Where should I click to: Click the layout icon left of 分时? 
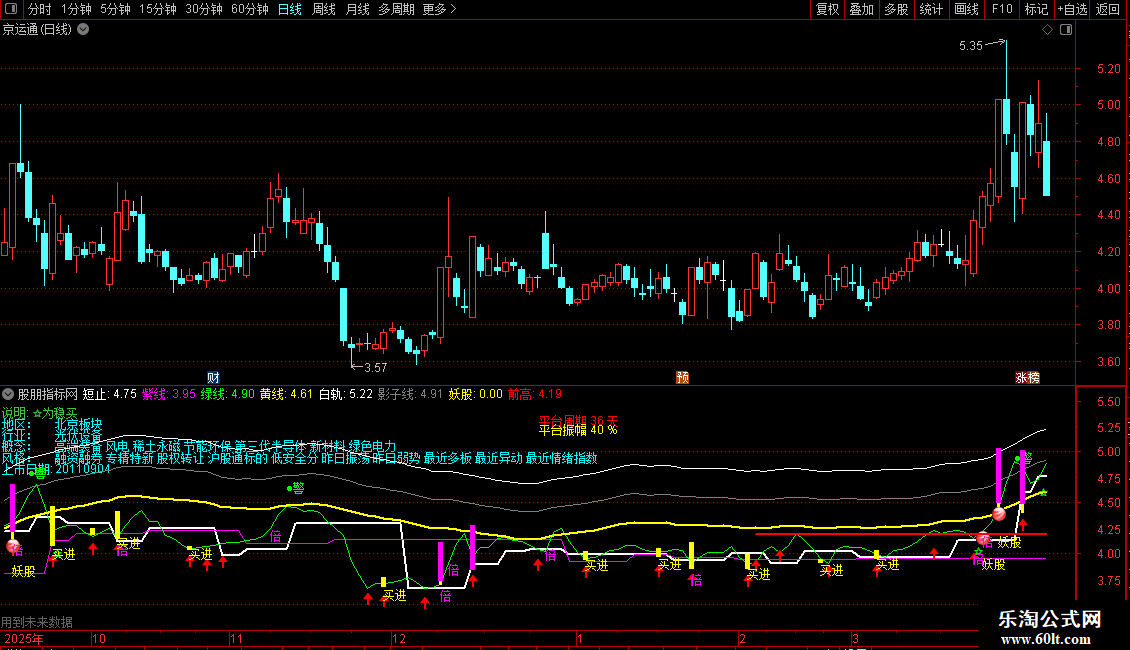point(10,10)
